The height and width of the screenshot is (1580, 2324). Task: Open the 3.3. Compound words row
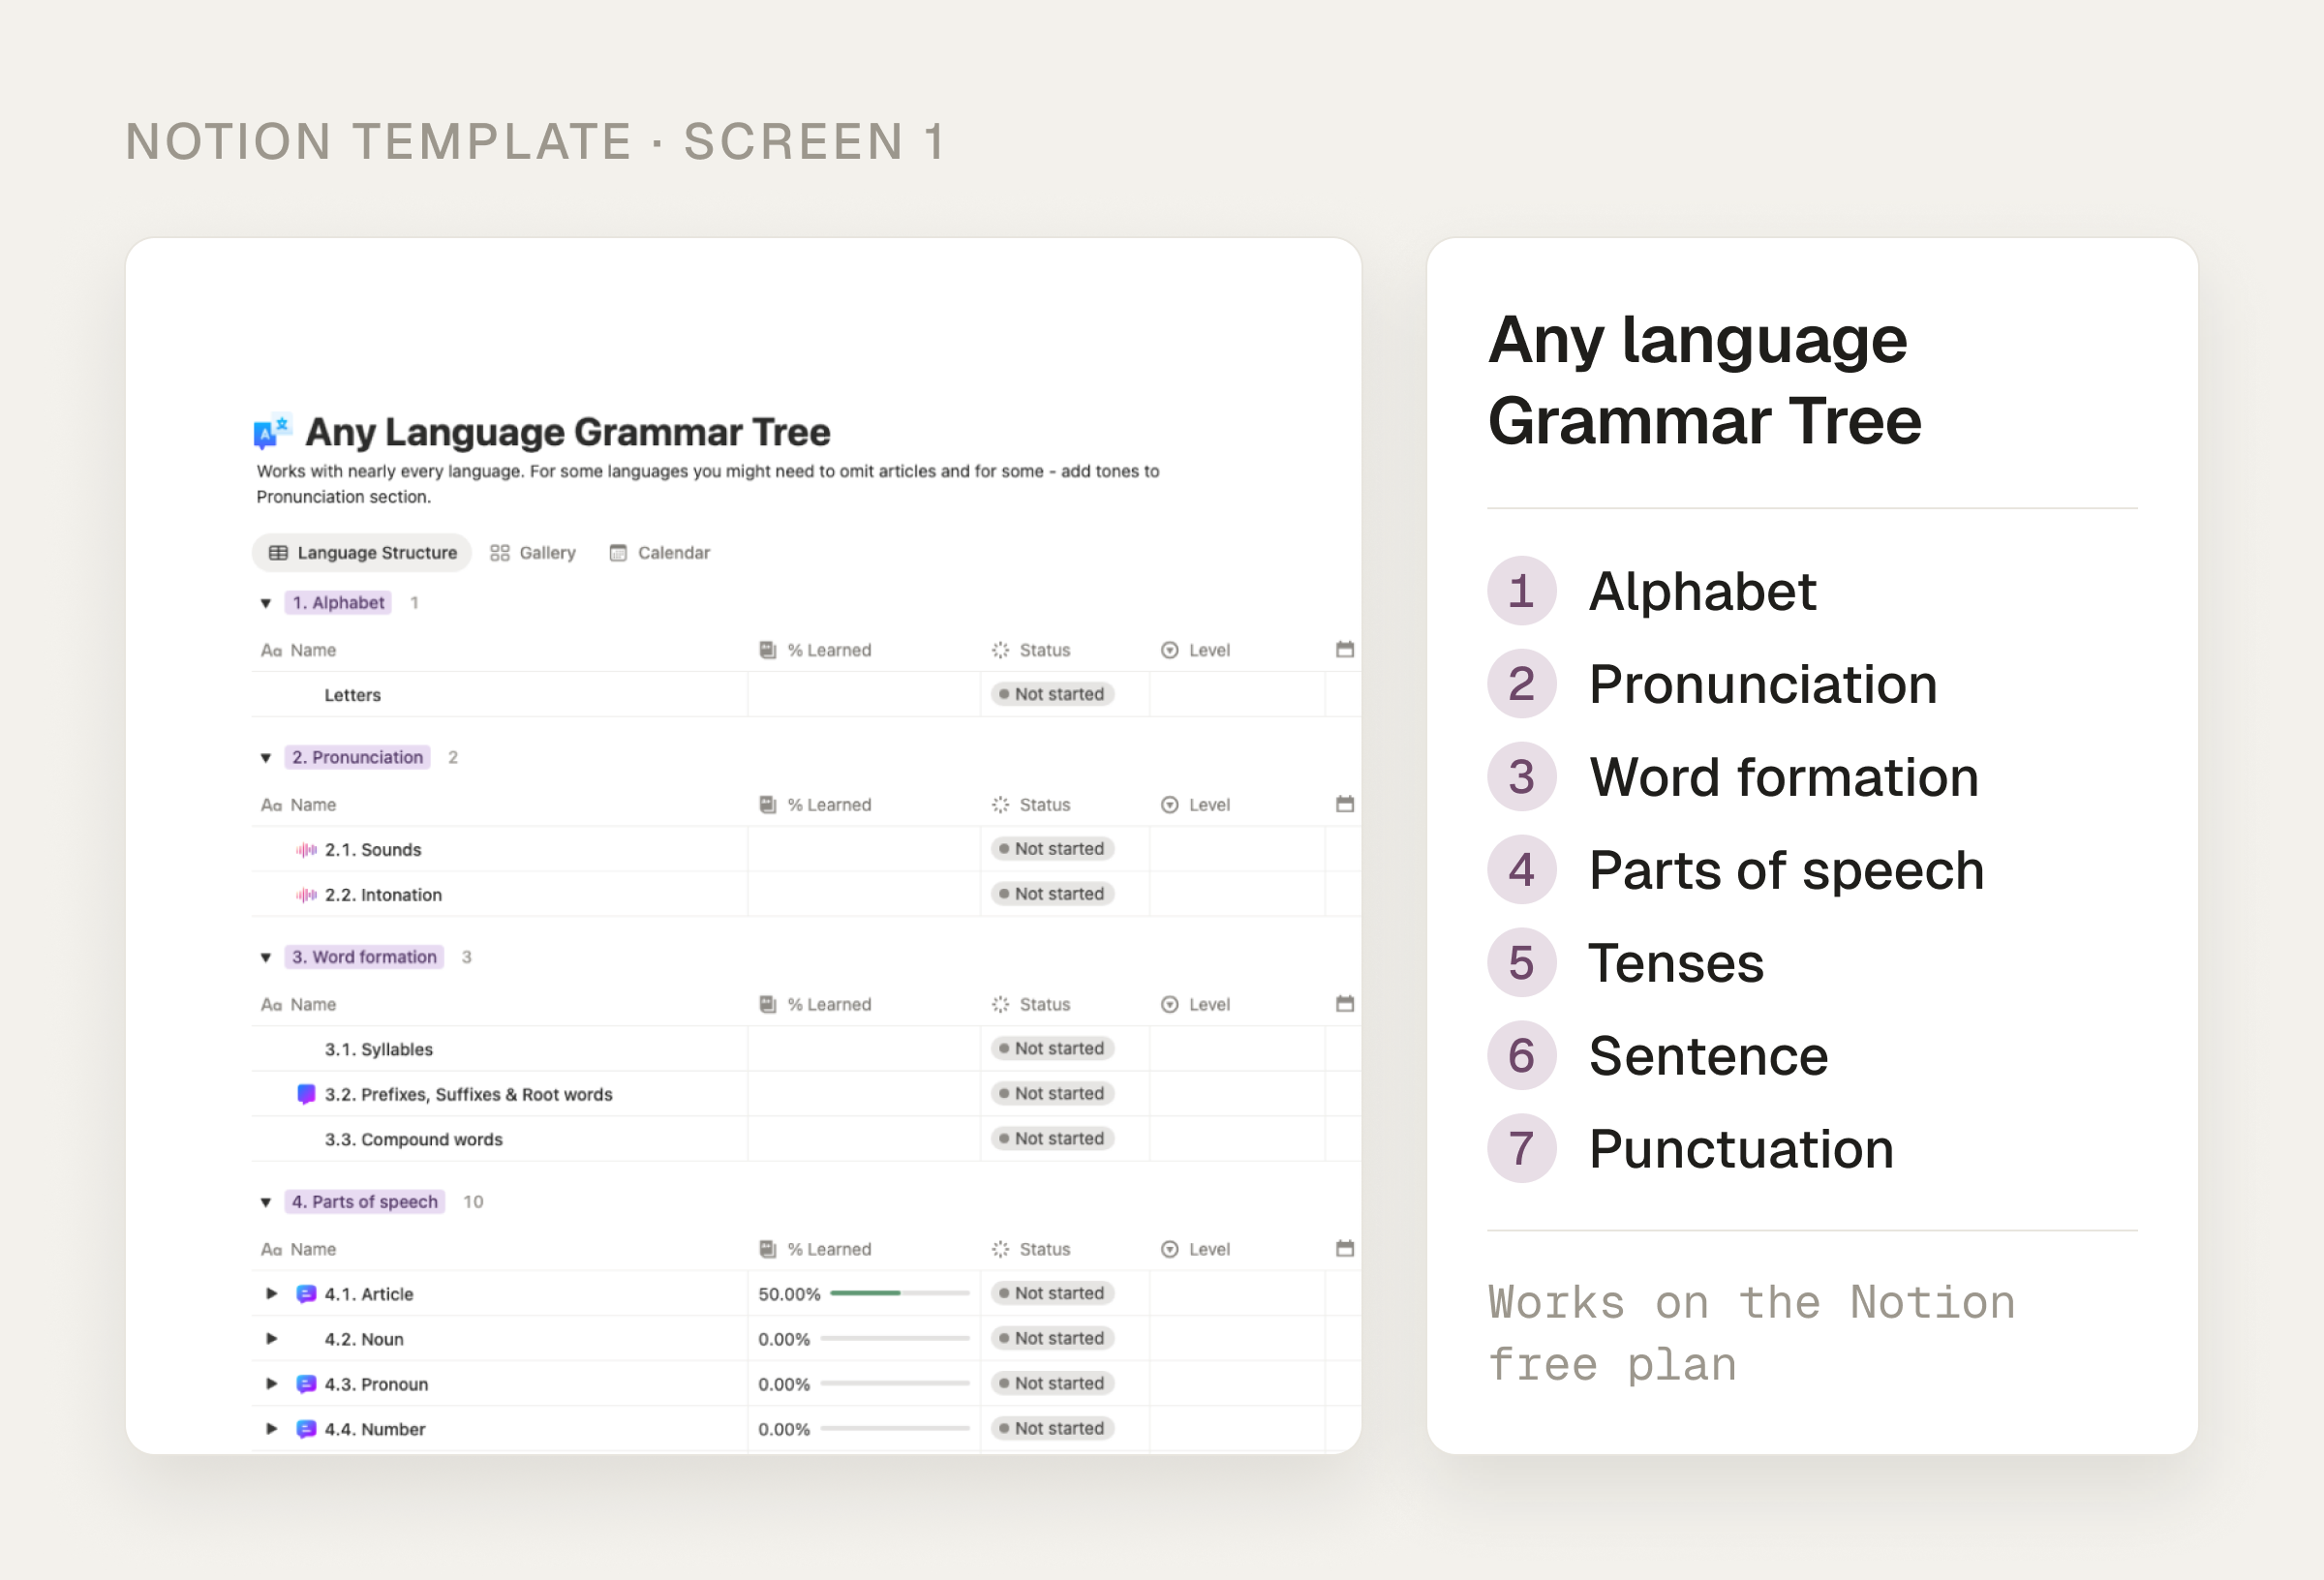[x=413, y=1139]
